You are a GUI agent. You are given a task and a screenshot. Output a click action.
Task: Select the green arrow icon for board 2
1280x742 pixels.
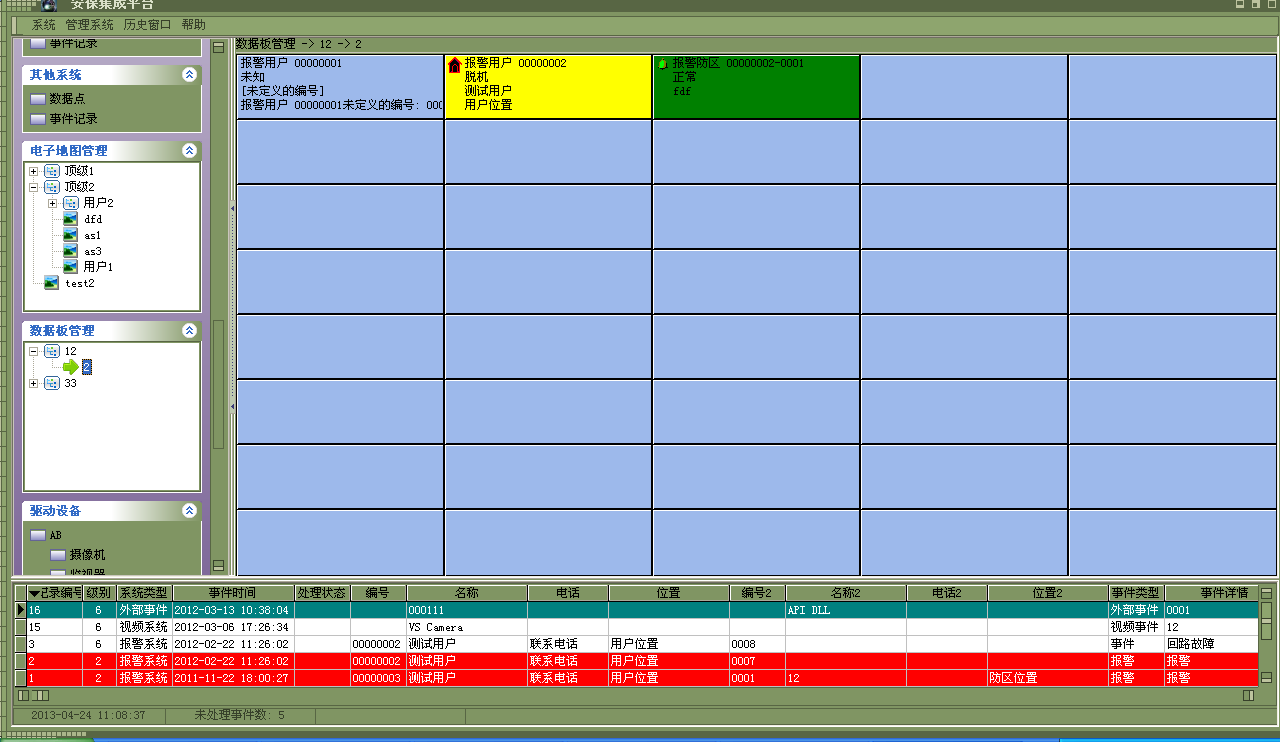coord(70,367)
